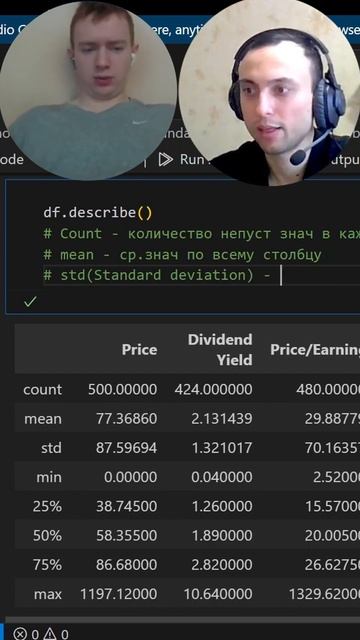Click the Price count value 500.00000
The image size is (360, 640).
[122, 389]
